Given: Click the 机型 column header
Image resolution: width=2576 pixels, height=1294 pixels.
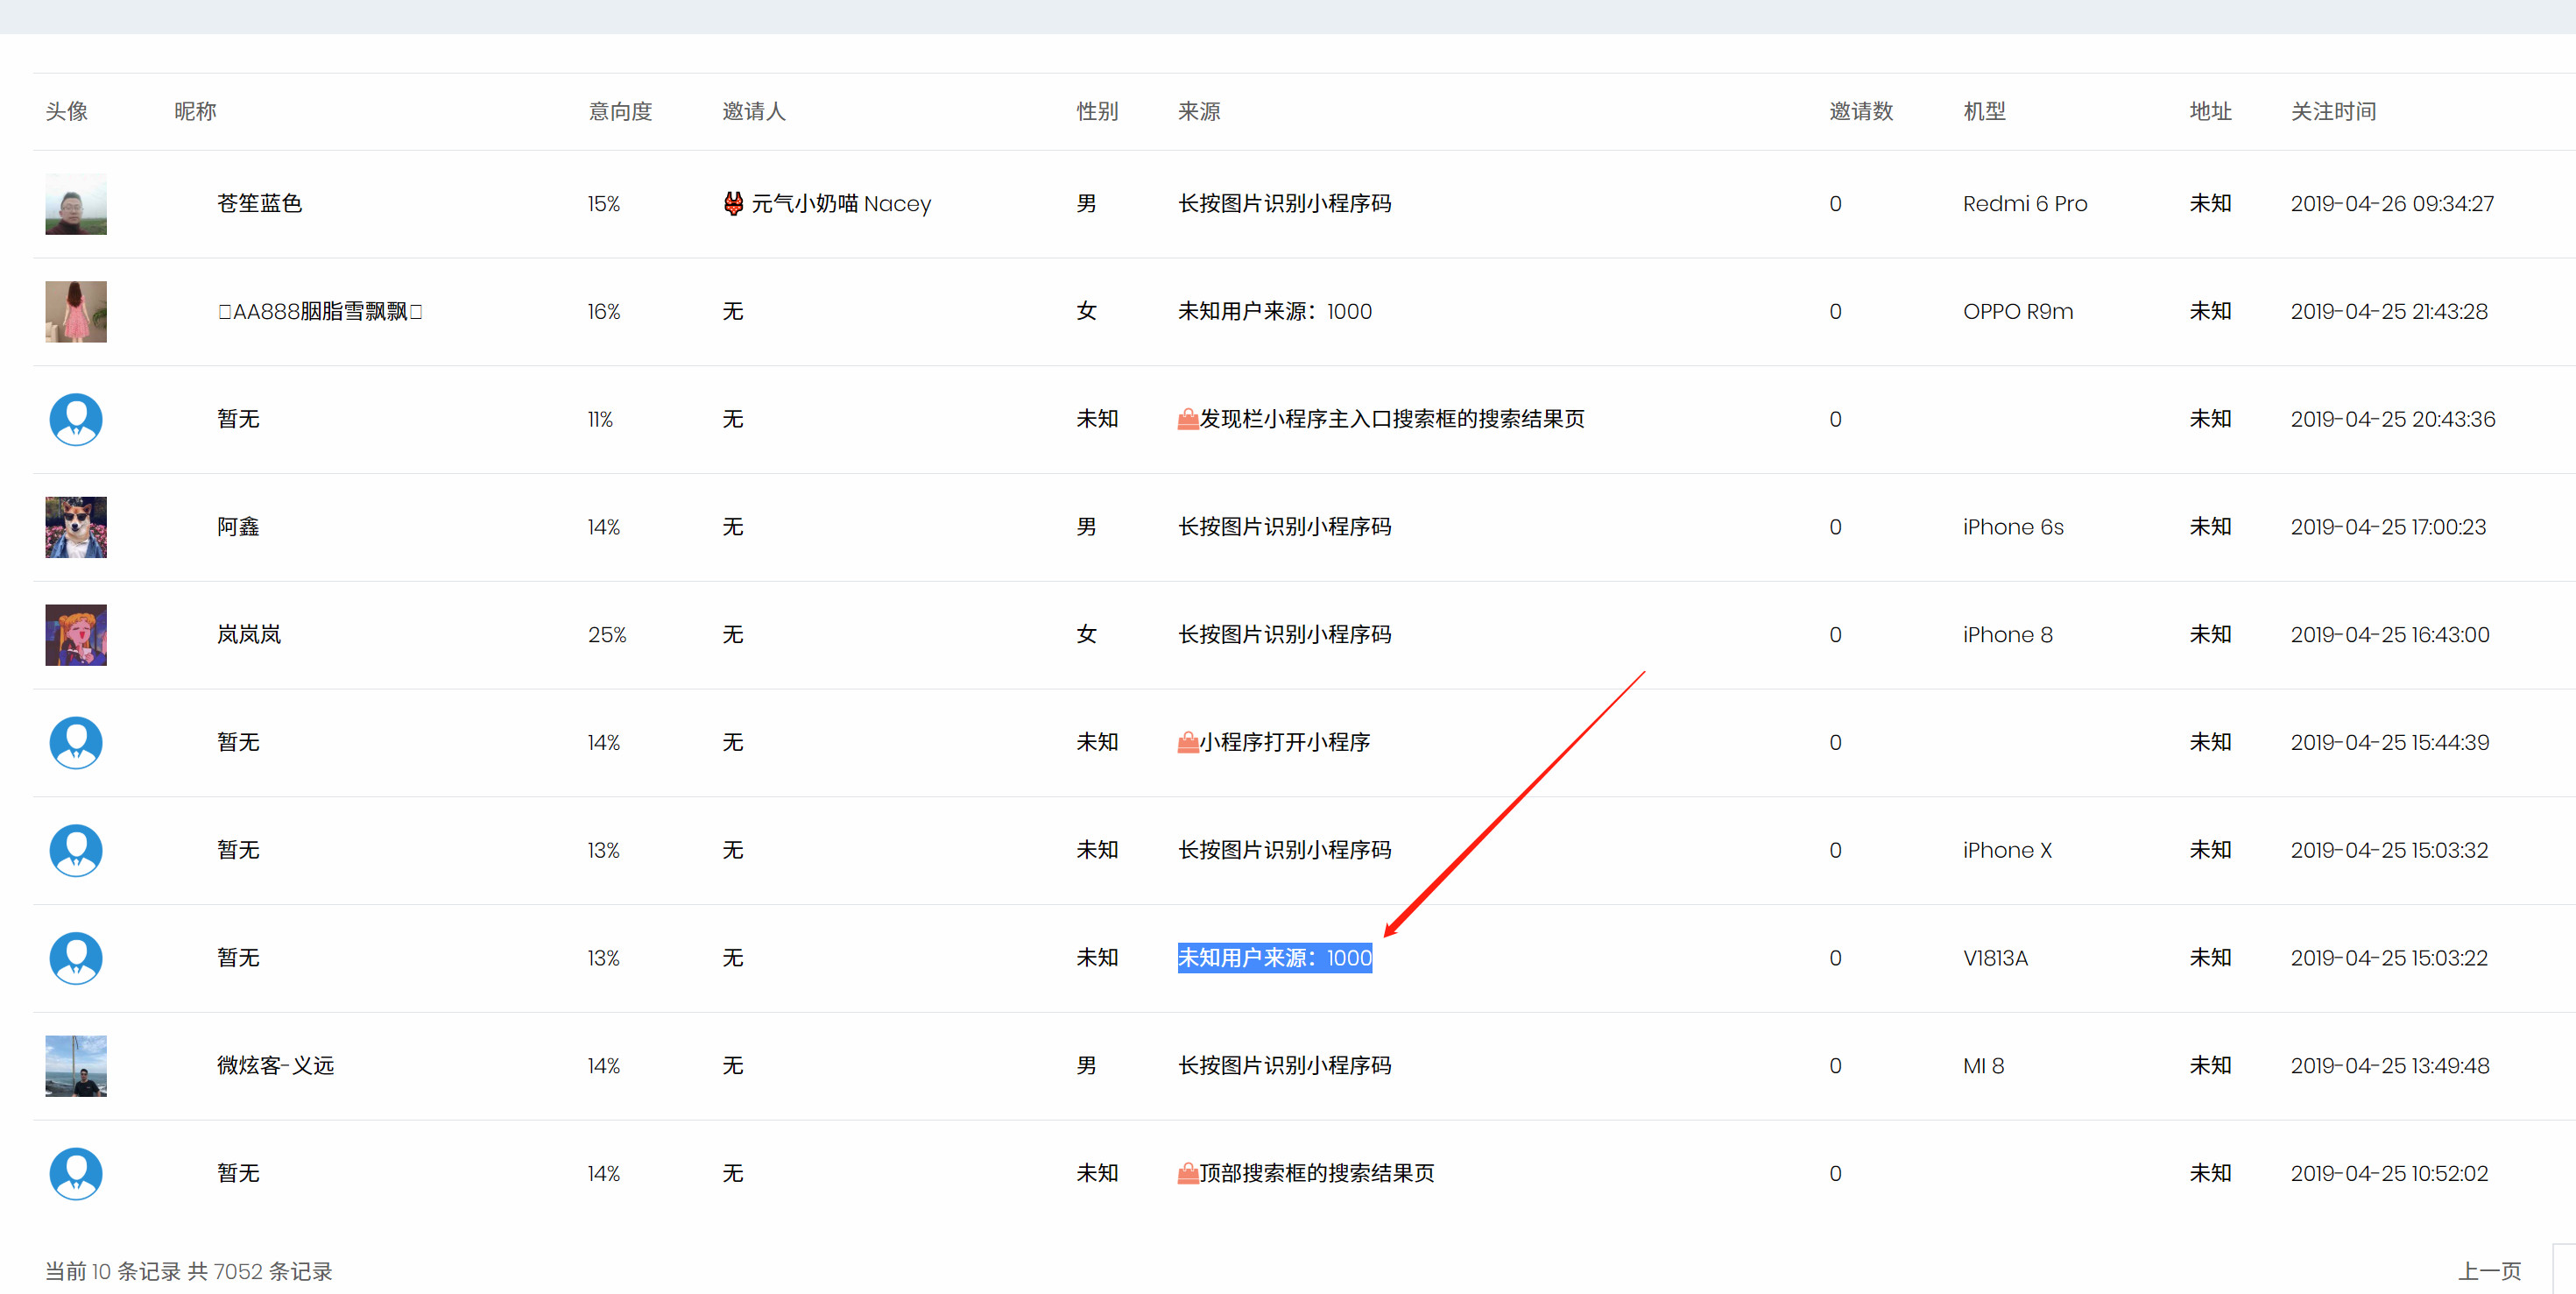Looking at the screenshot, I should [x=1985, y=111].
